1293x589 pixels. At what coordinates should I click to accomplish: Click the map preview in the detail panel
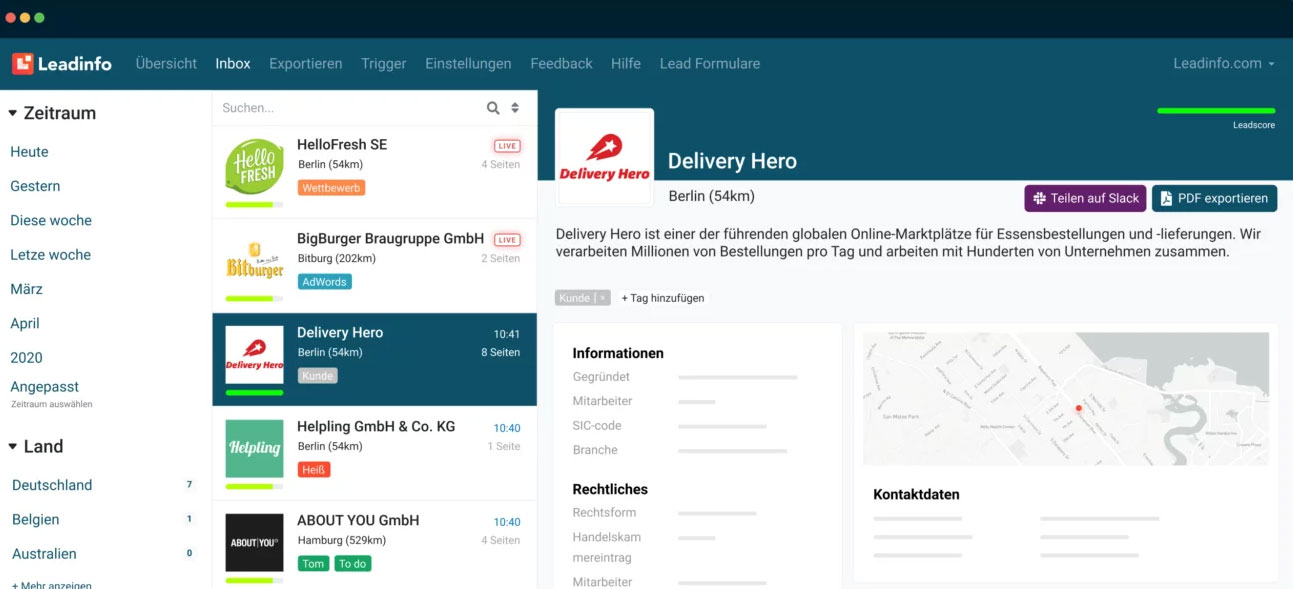1066,399
